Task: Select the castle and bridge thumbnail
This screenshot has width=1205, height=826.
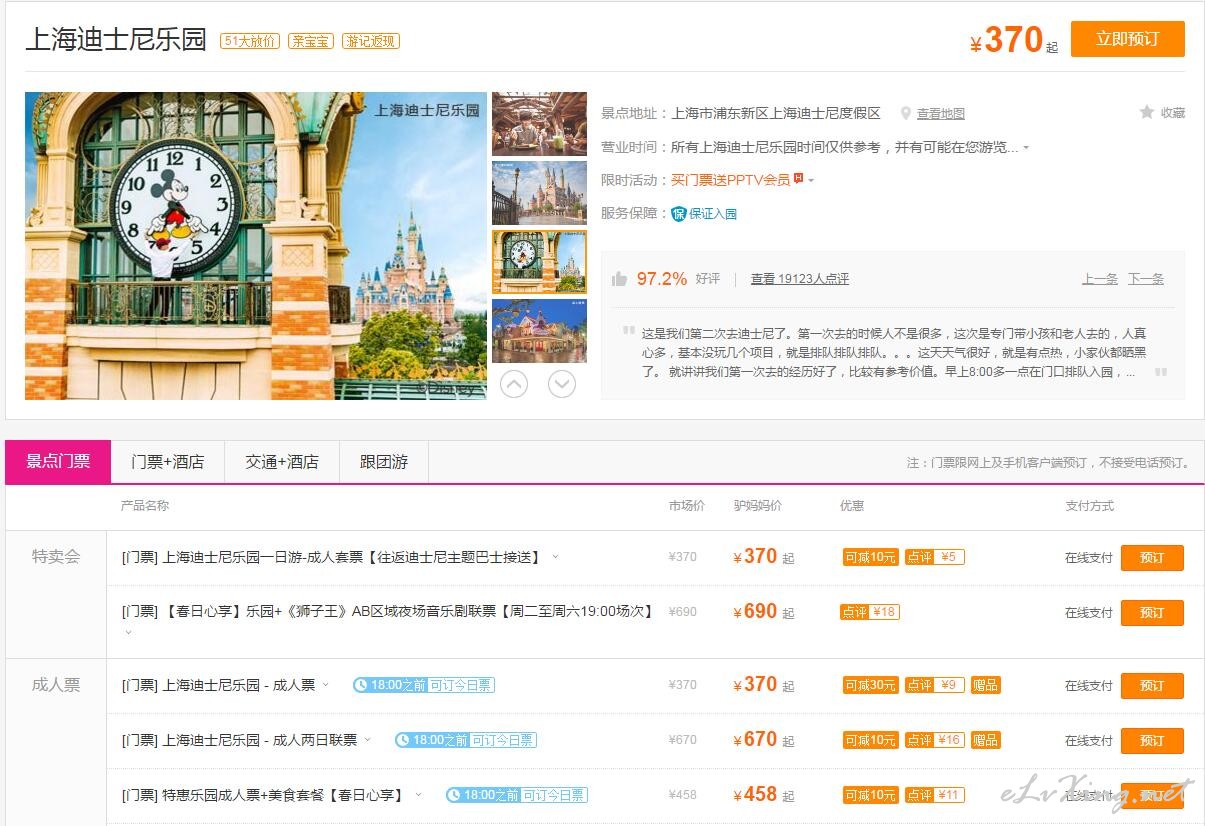Action: (539, 193)
